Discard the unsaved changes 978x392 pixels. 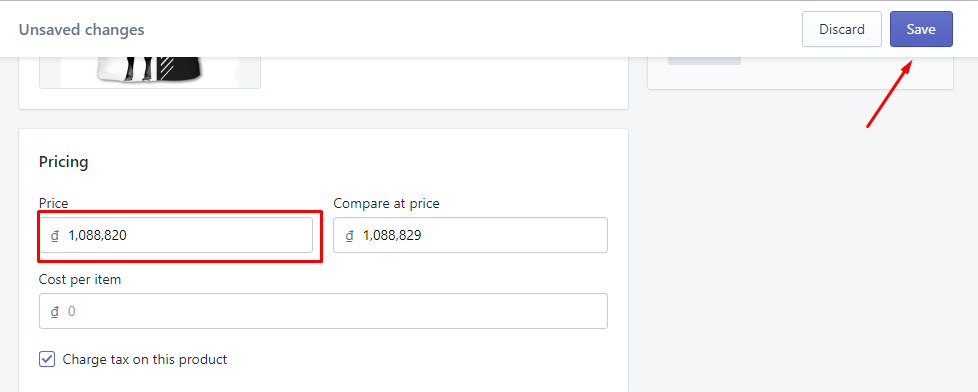[841, 29]
